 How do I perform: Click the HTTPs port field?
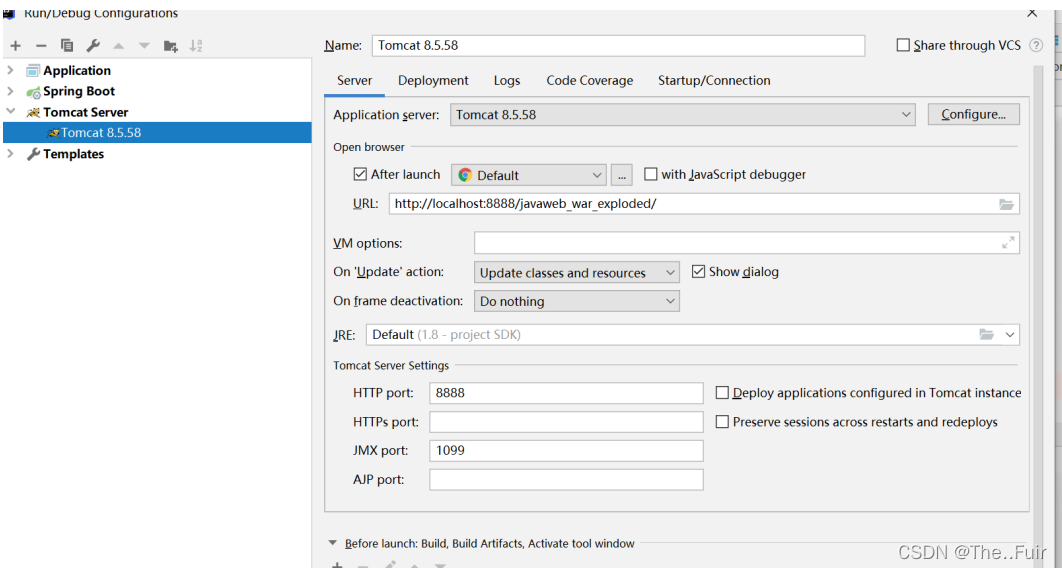(x=566, y=422)
